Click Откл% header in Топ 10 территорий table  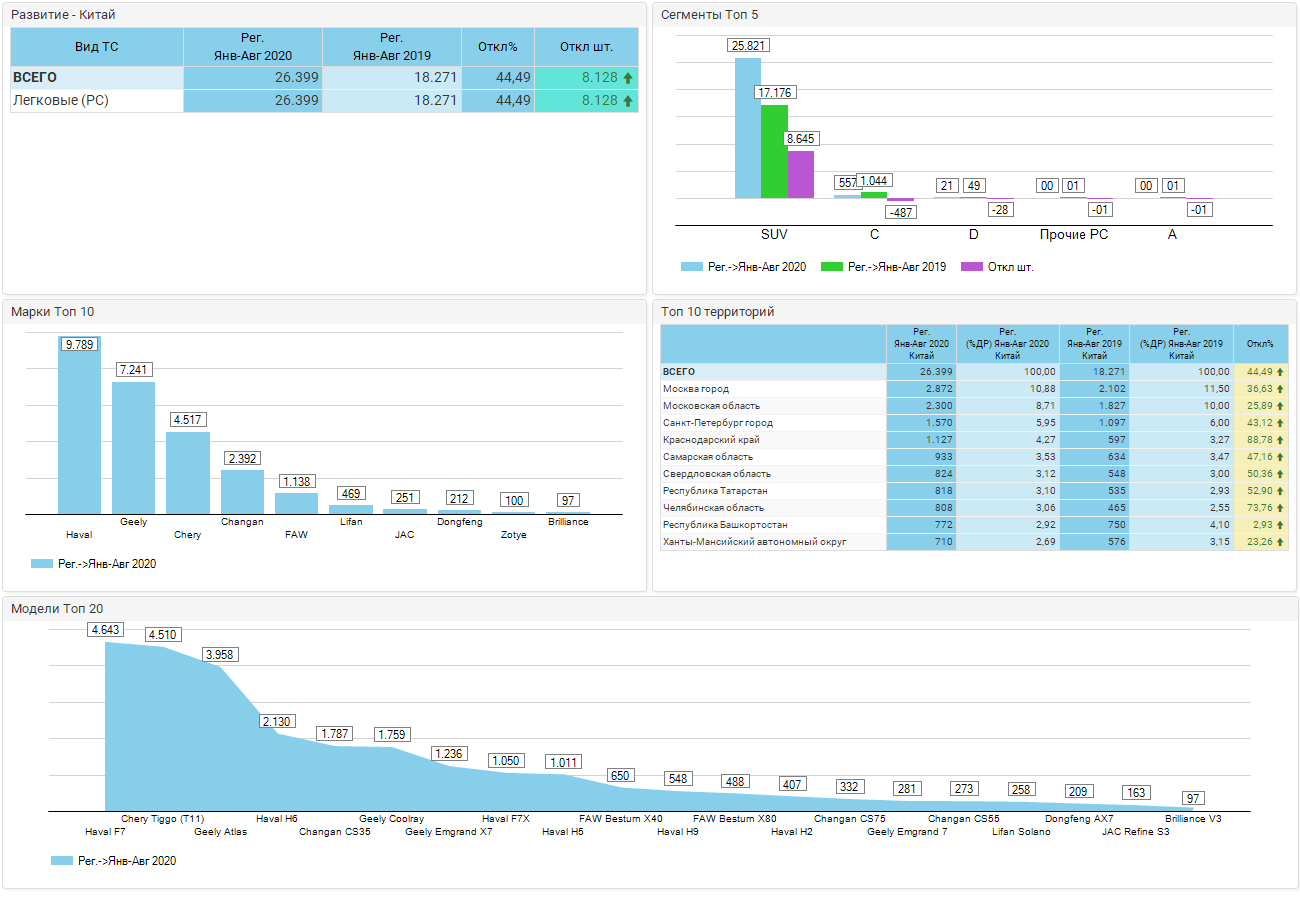click(x=1261, y=344)
